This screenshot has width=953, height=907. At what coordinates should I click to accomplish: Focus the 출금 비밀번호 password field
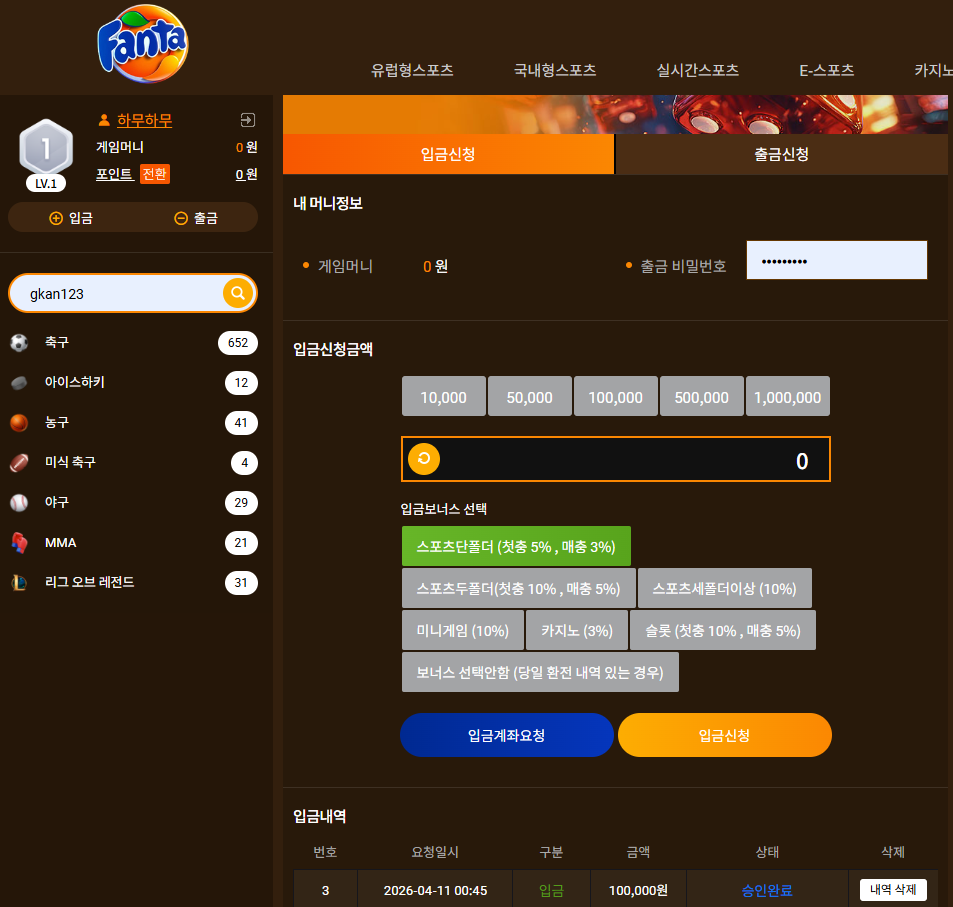[x=837, y=261]
